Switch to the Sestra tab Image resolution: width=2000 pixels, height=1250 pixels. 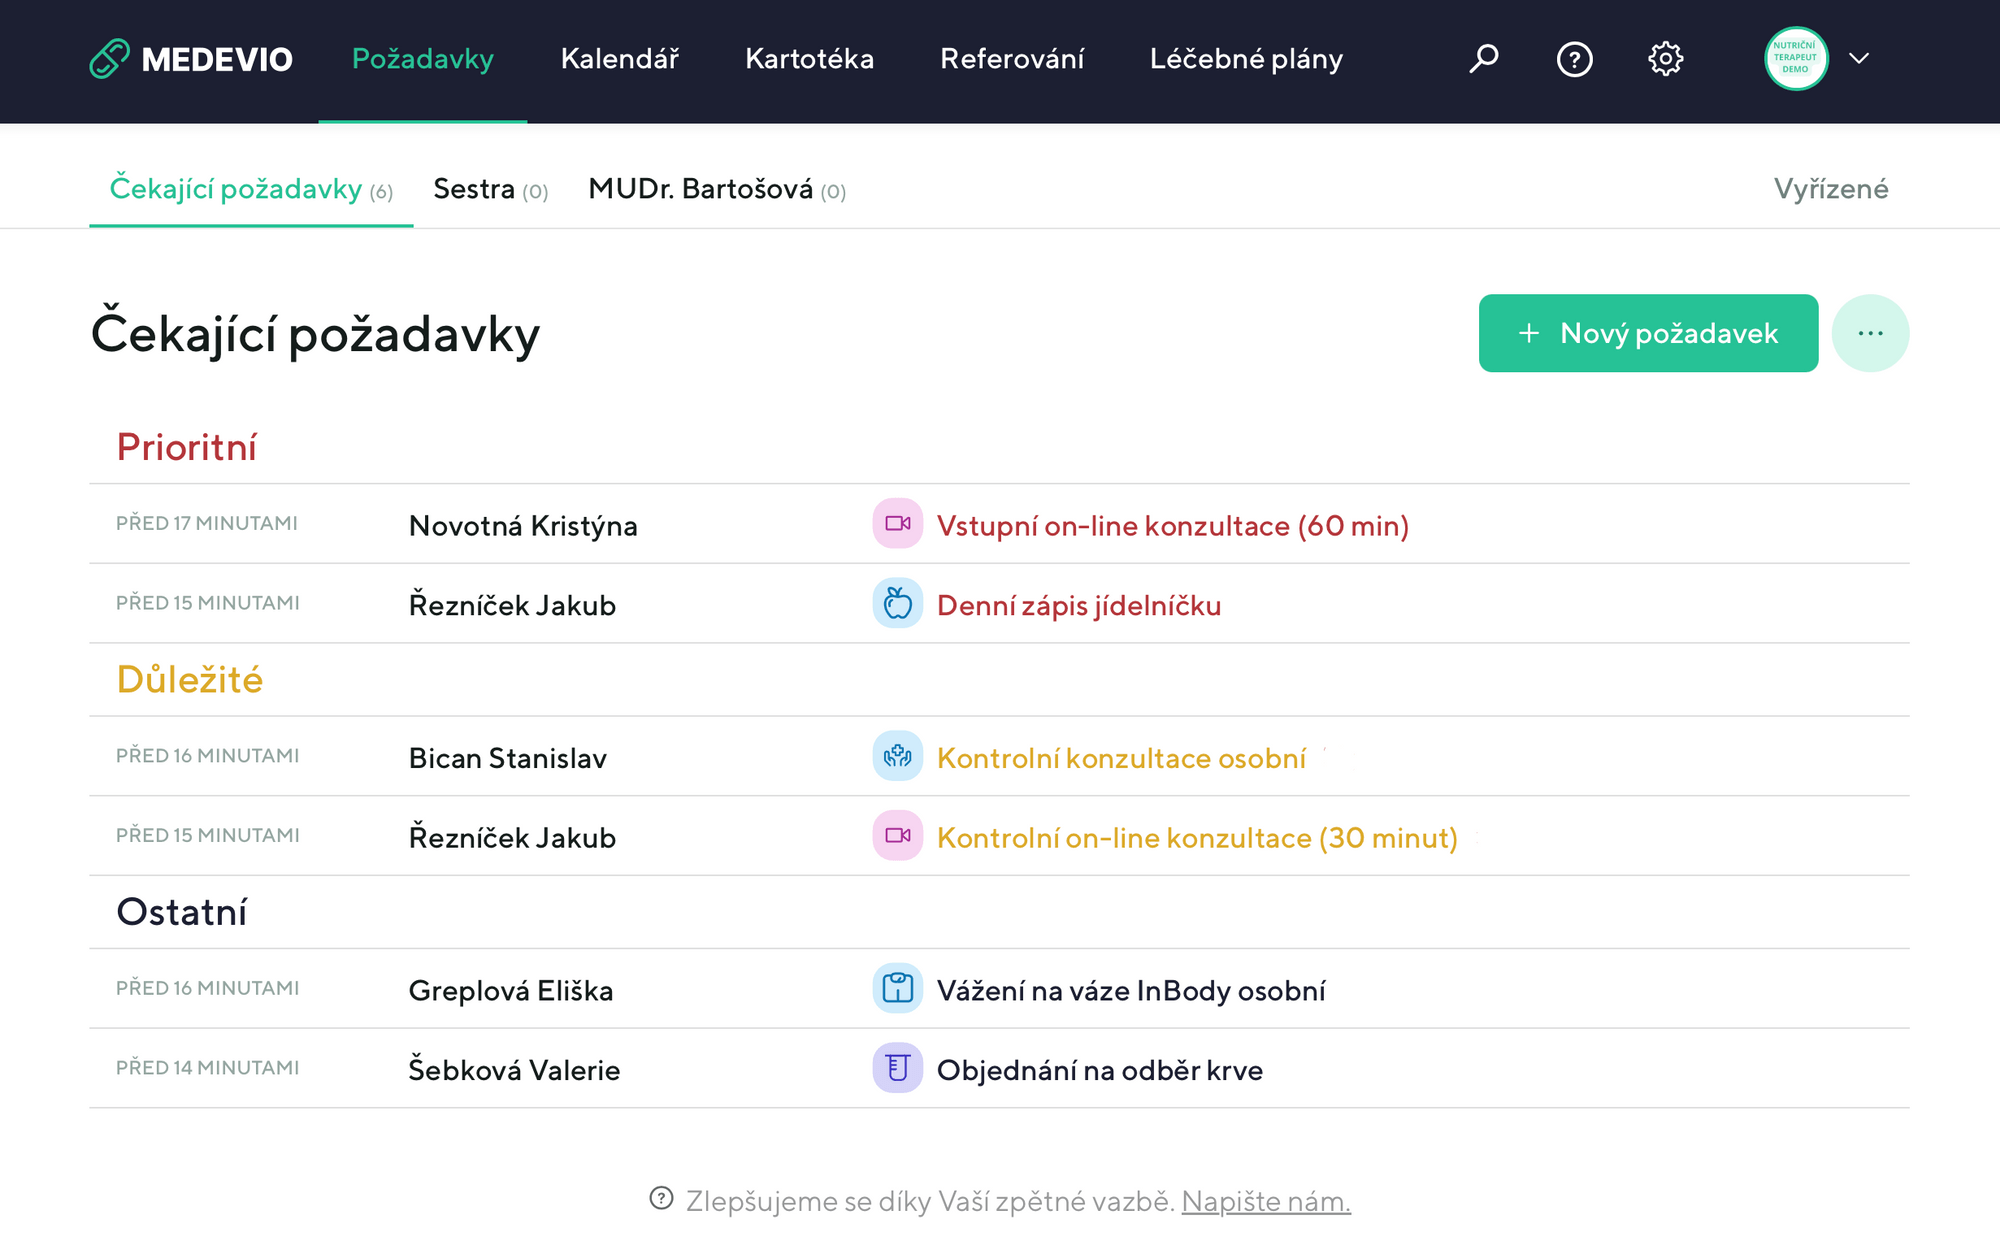490,189
